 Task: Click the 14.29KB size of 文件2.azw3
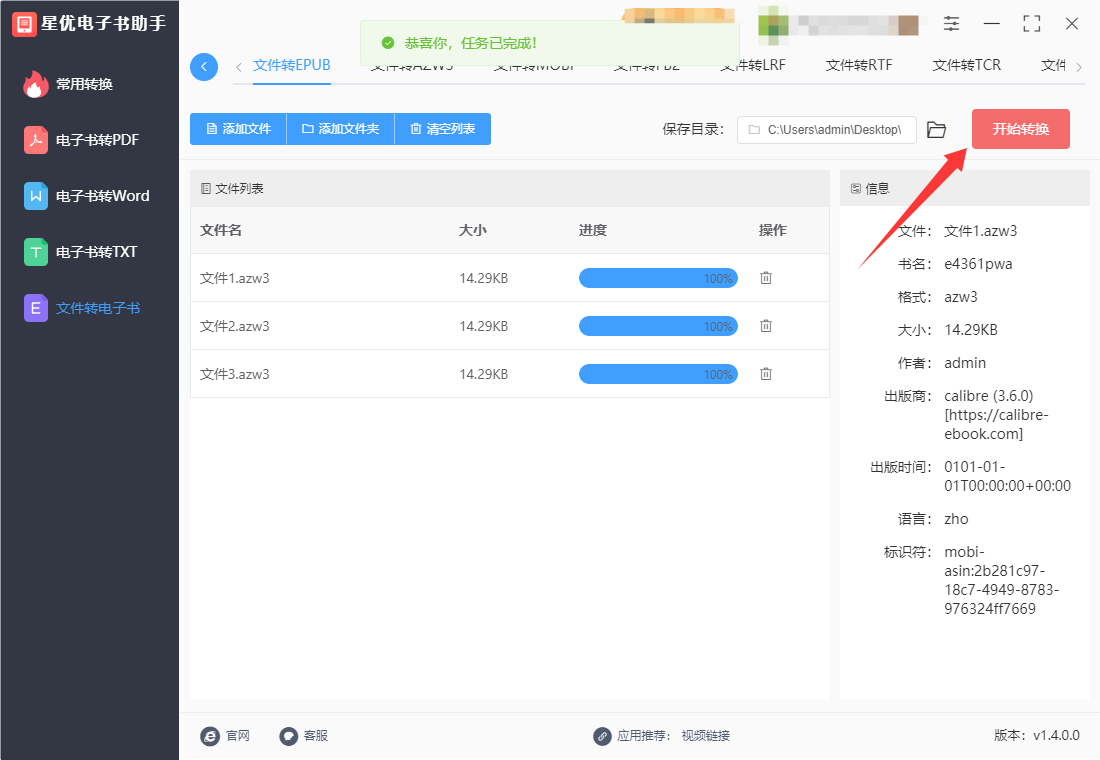[x=483, y=326]
